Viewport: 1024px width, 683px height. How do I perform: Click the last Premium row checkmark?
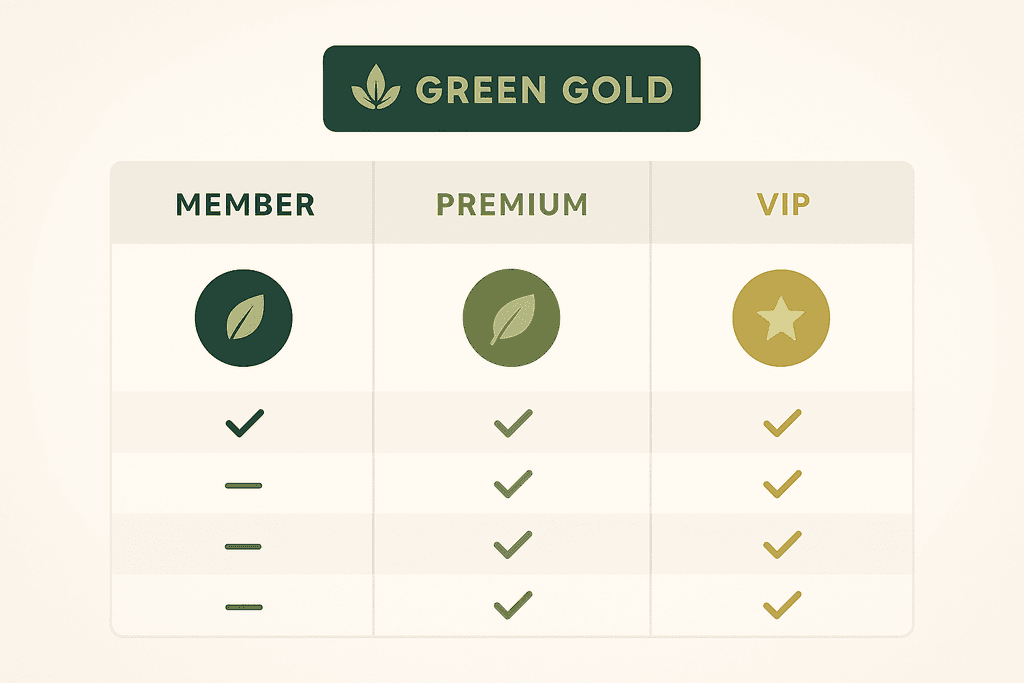[x=512, y=605]
